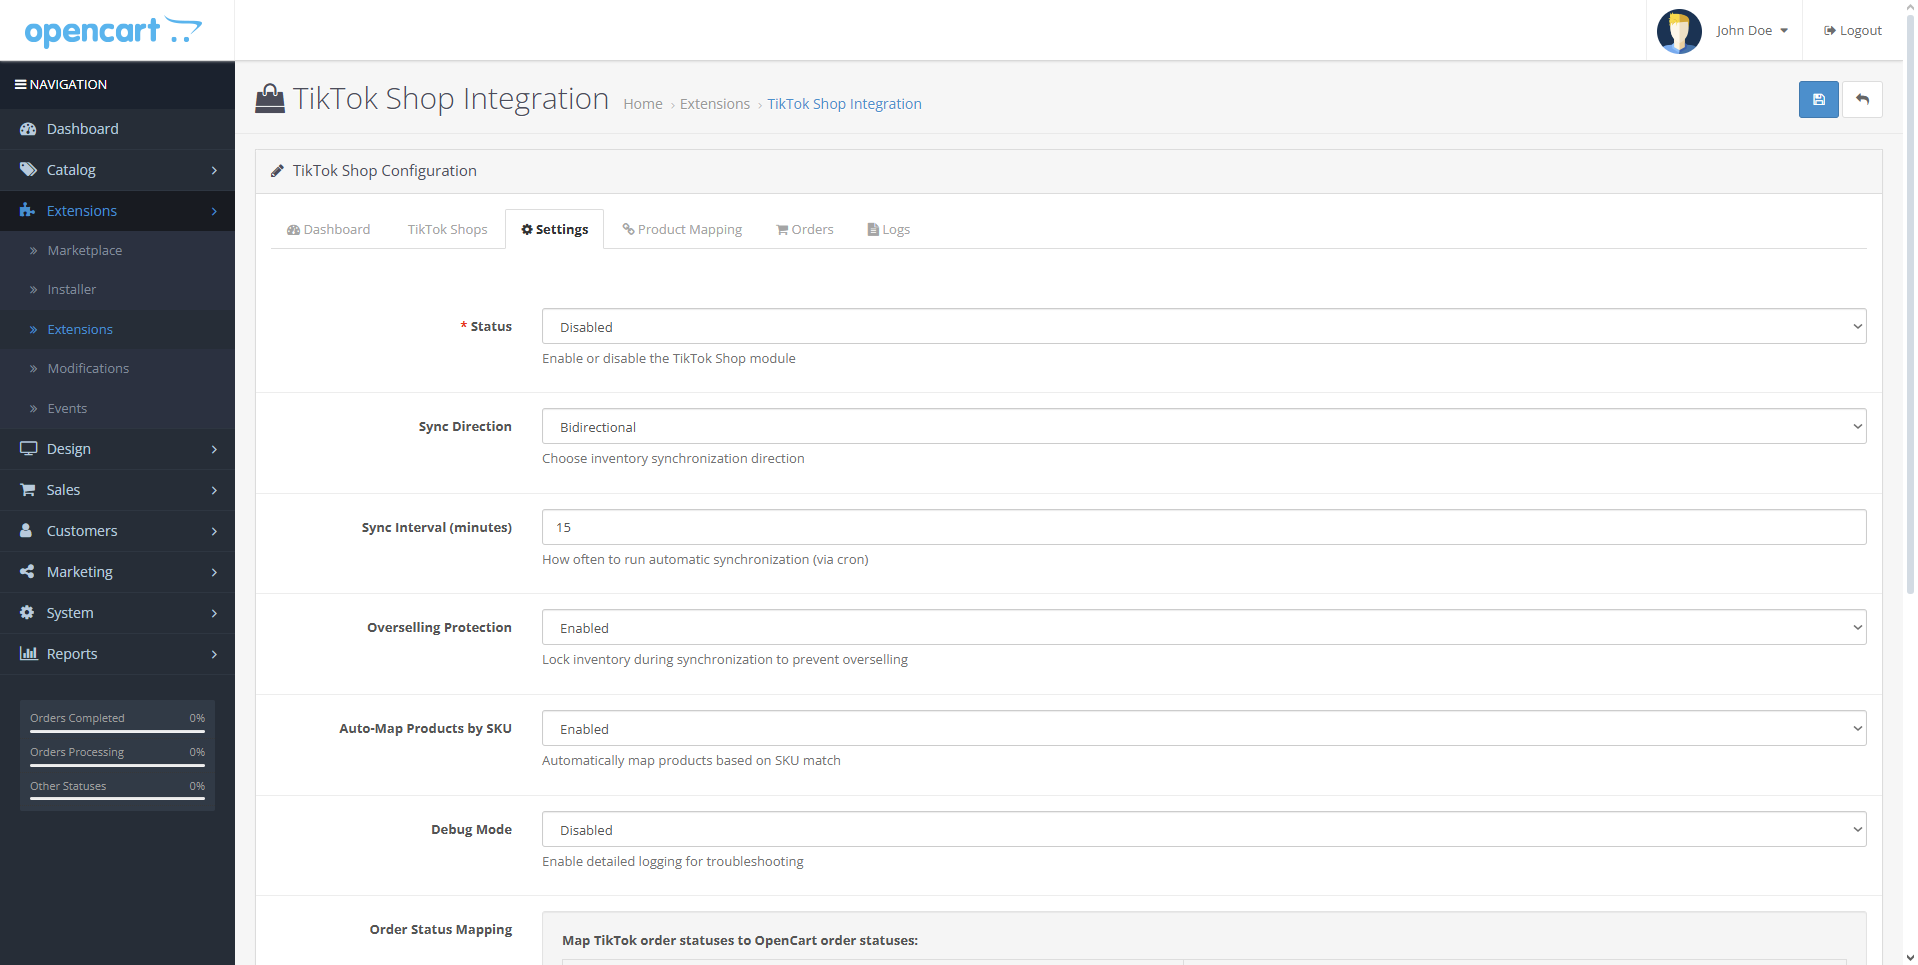Click the Logout link
Image resolution: width=1918 pixels, height=965 pixels.
(1853, 31)
